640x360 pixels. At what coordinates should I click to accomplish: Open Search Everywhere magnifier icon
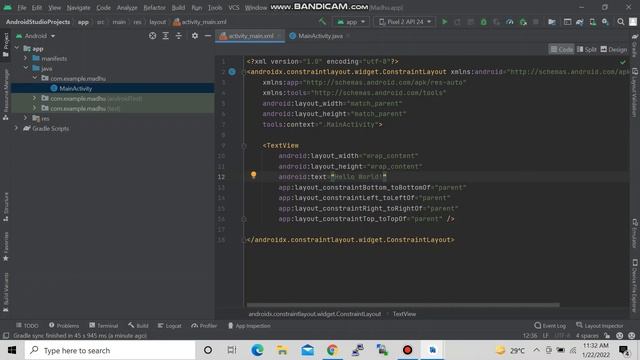pos(620,22)
